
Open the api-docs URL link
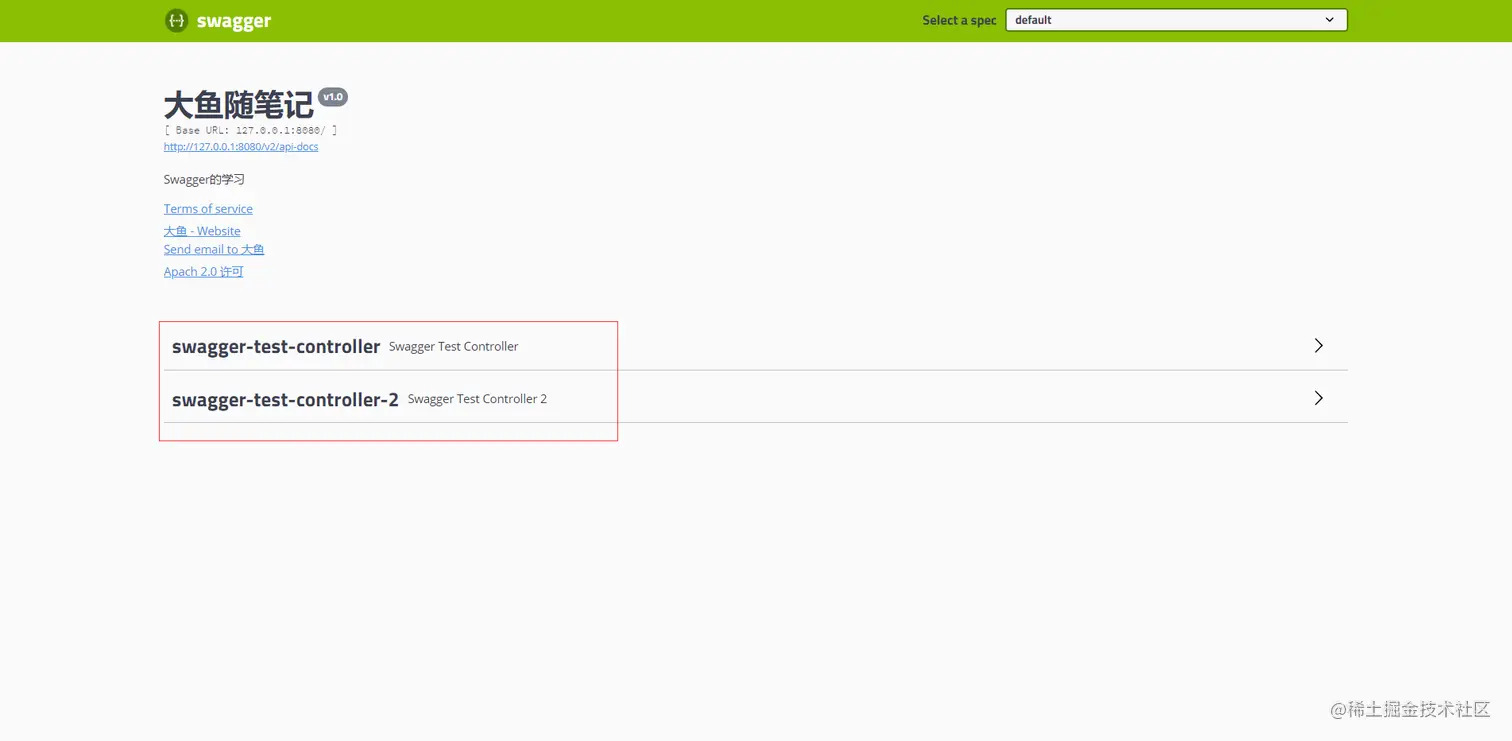[x=241, y=147]
